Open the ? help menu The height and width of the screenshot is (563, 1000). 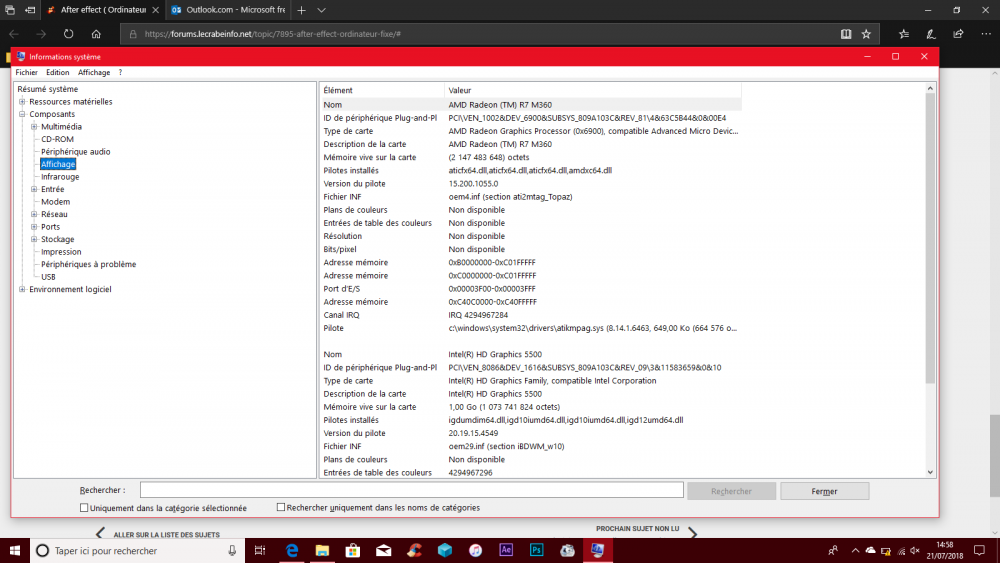coord(120,73)
